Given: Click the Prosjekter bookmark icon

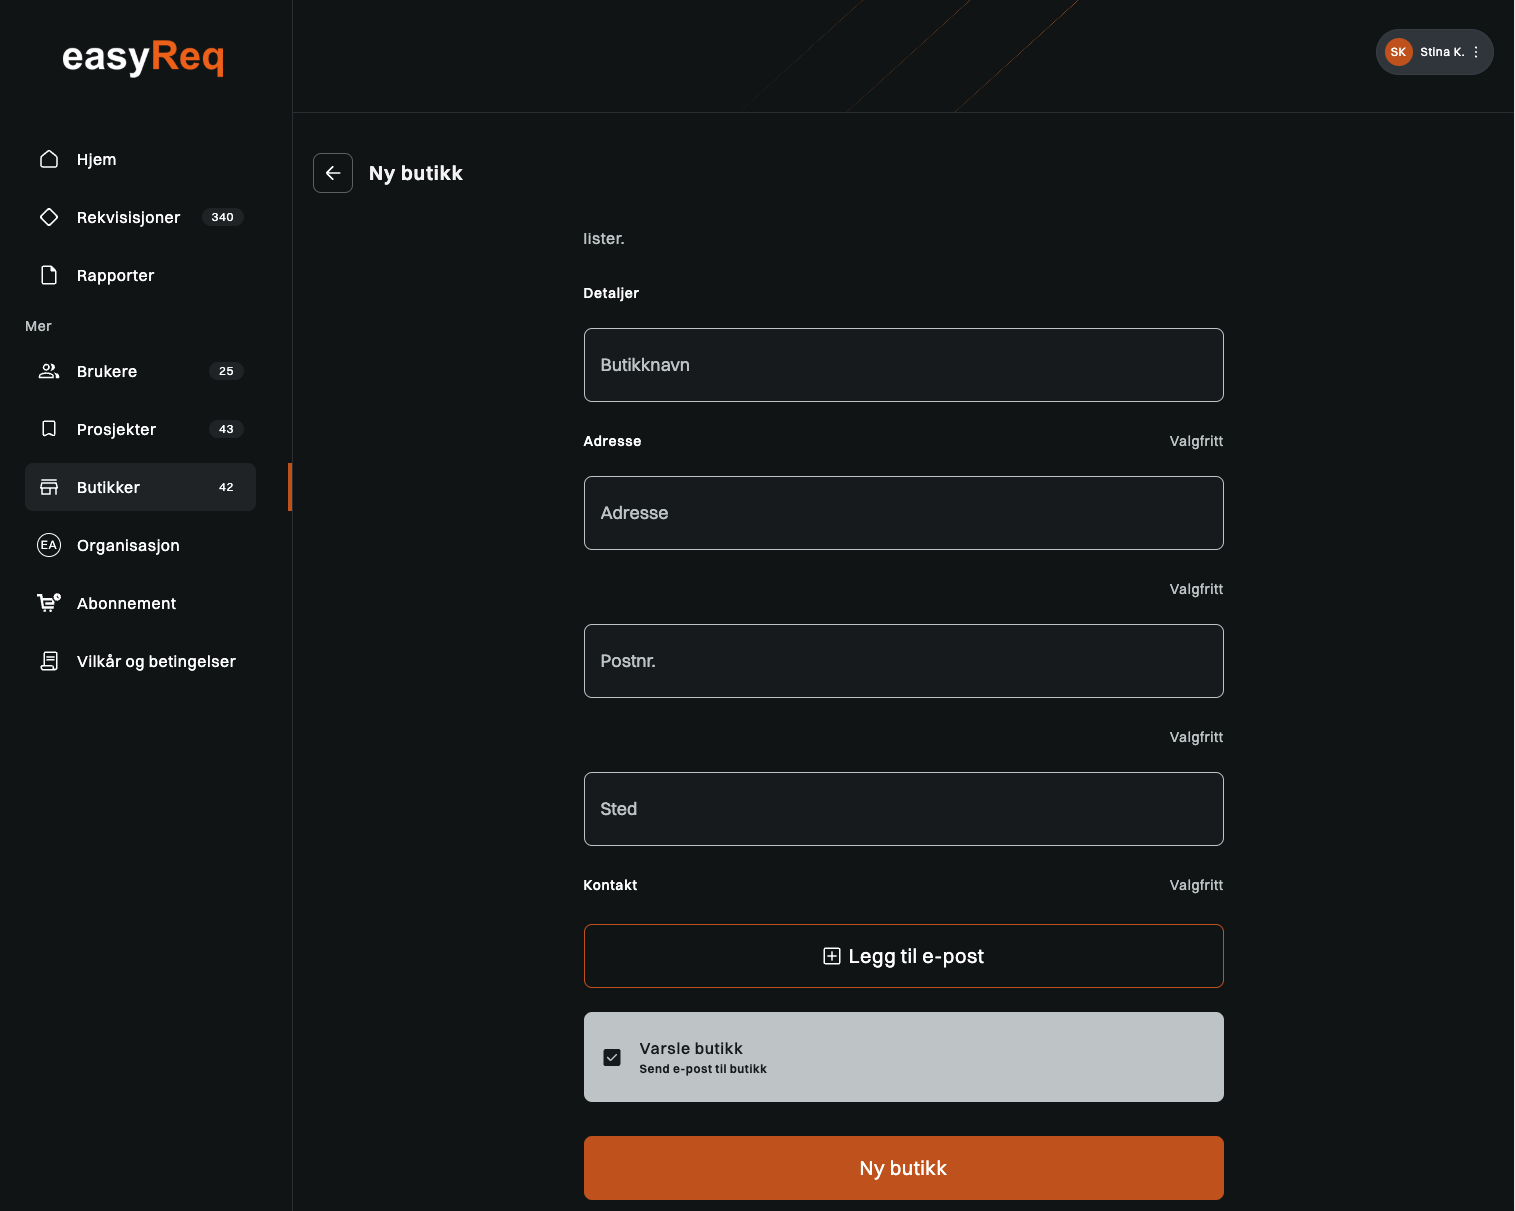Looking at the screenshot, I should coord(49,429).
